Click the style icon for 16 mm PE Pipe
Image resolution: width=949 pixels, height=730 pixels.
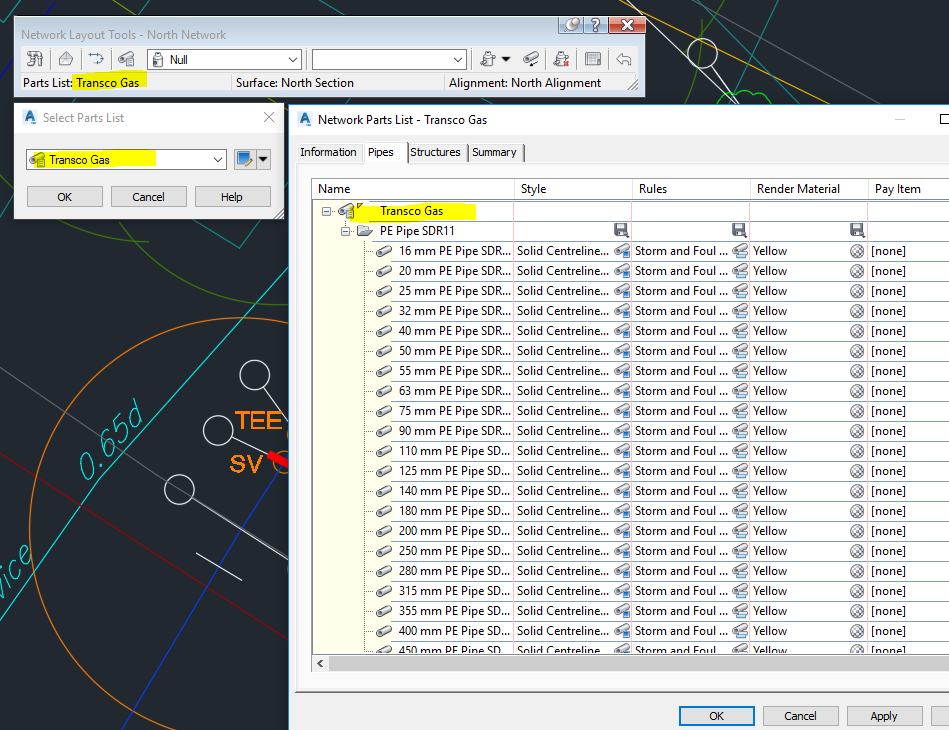tap(622, 251)
